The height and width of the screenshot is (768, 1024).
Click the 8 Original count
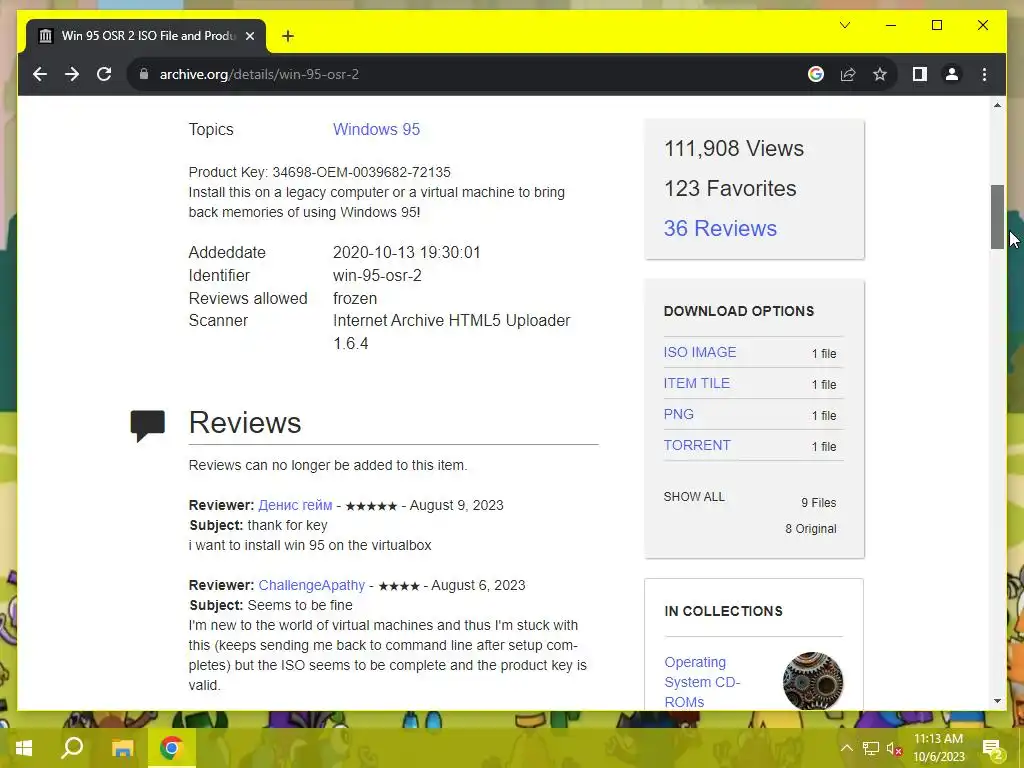[810, 529]
